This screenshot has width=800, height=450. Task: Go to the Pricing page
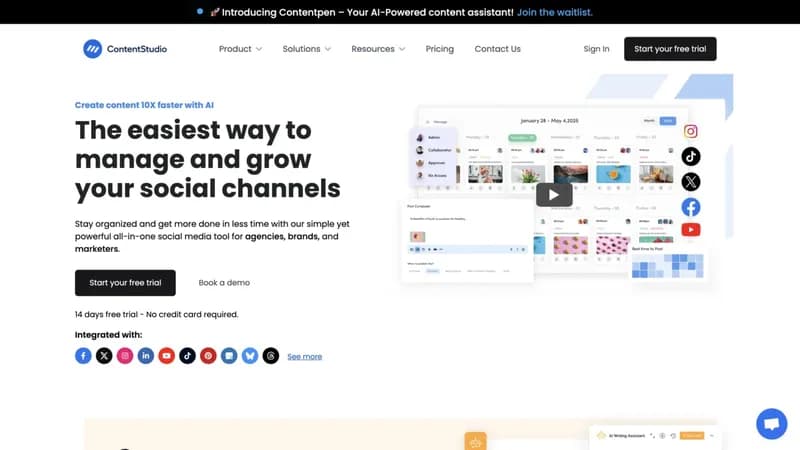(x=439, y=49)
